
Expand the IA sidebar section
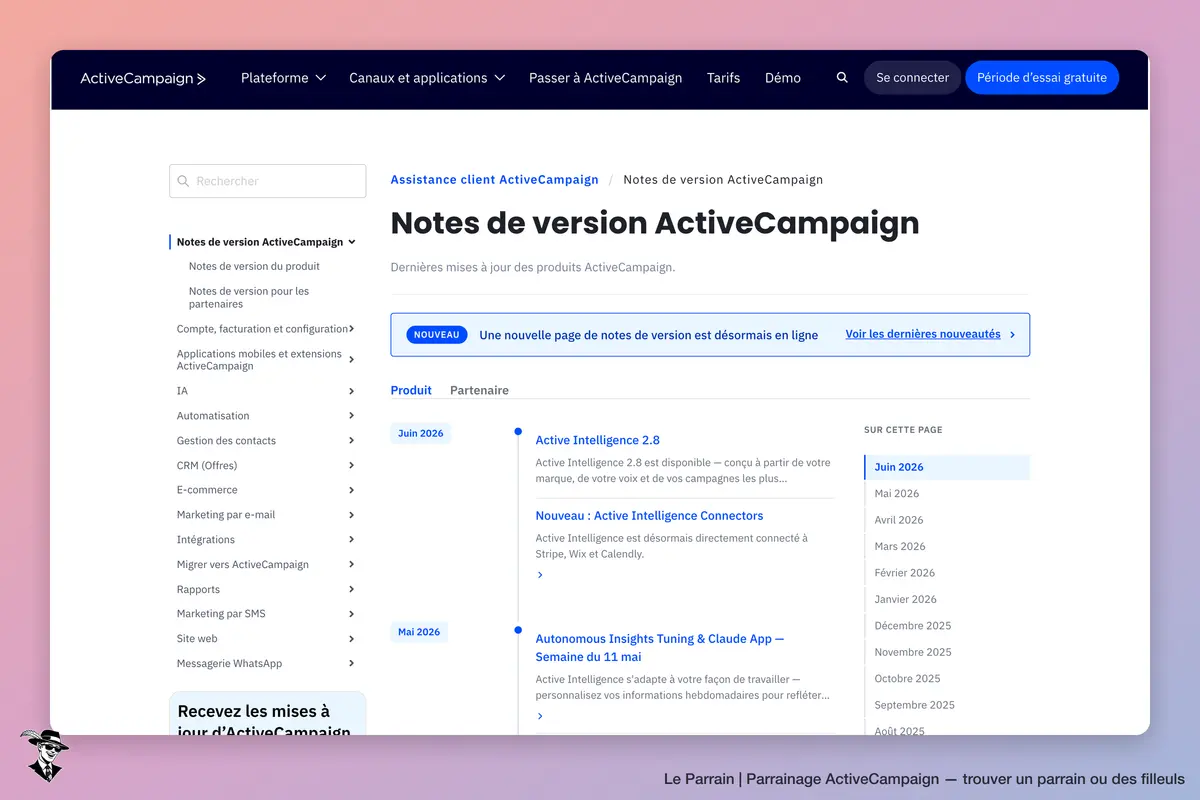tap(352, 391)
